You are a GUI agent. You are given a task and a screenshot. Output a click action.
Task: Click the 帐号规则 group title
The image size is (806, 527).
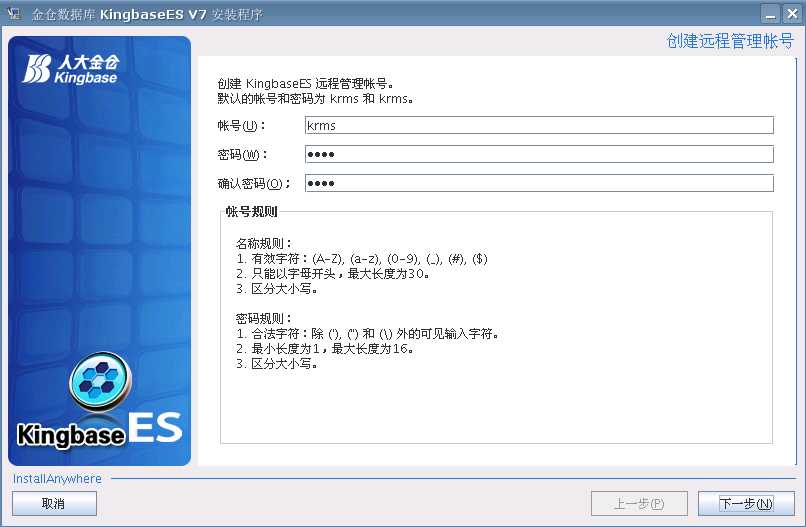(251, 211)
